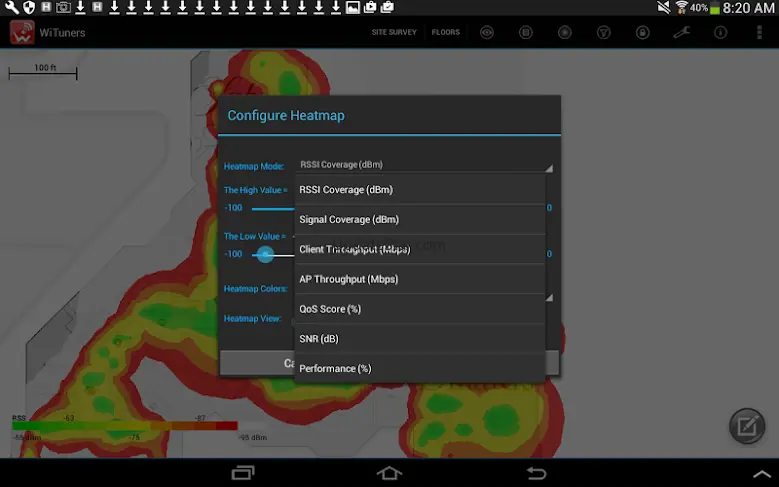Click the 'Heatmap Colors:' label
The image size is (779, 487).
(255, 289)
